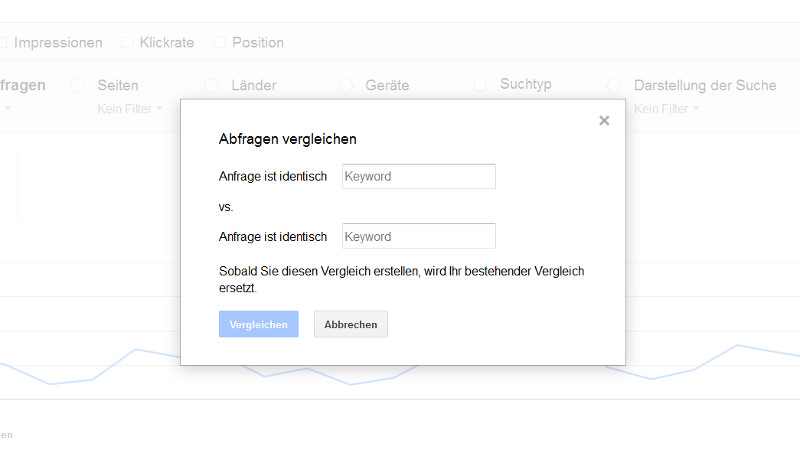800x456 pixels.
Task: Open the filter arrow under Suchanfragen
Action: [x=7, y=108]
